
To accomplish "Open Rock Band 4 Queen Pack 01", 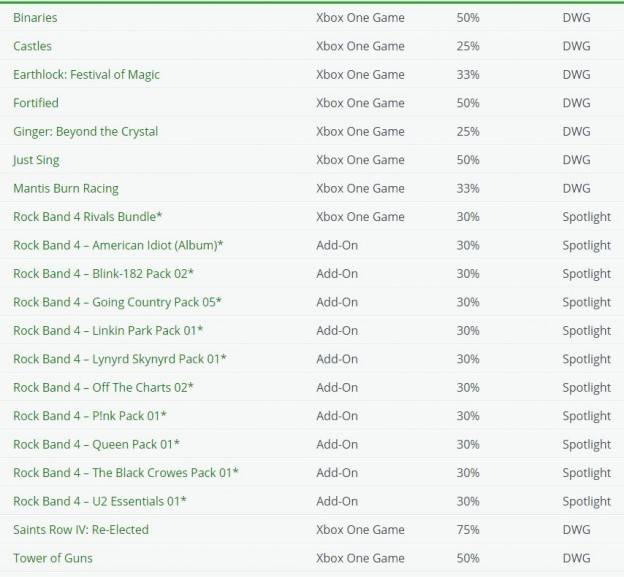I will click(x=96, y=444).
